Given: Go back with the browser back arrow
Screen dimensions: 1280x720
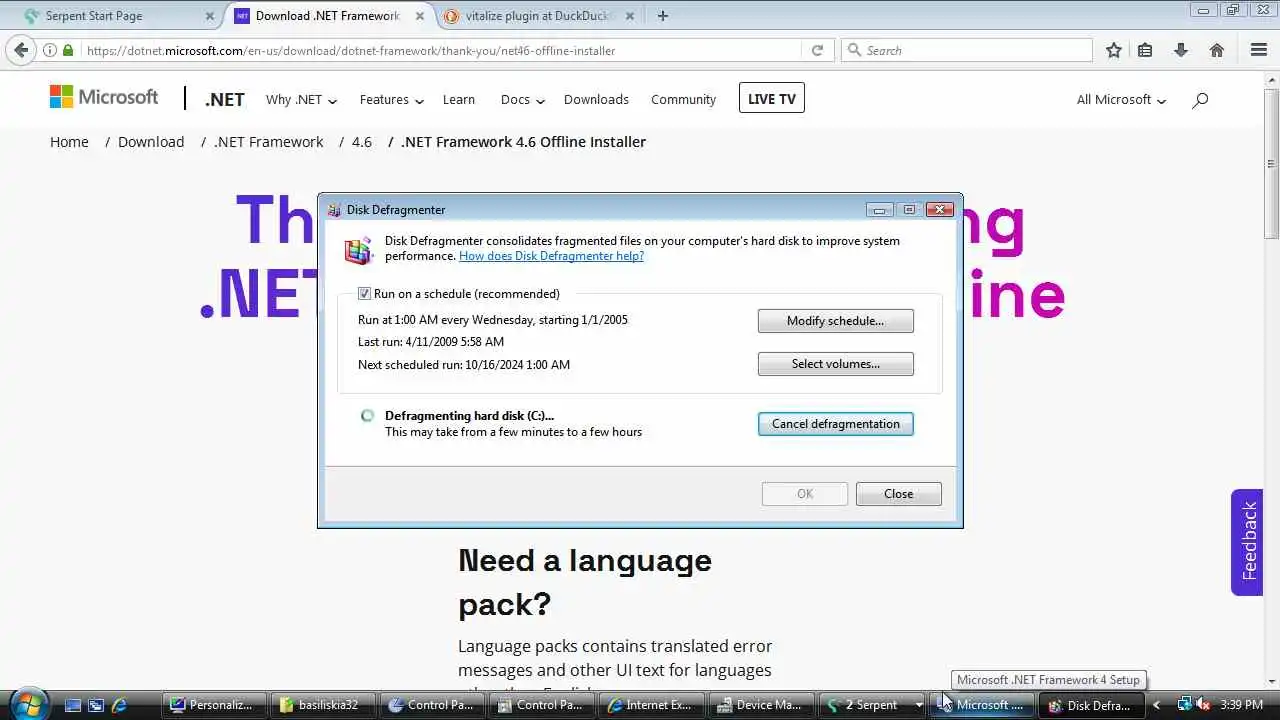Looking at the screenshot, I should [x=21, y=50].
